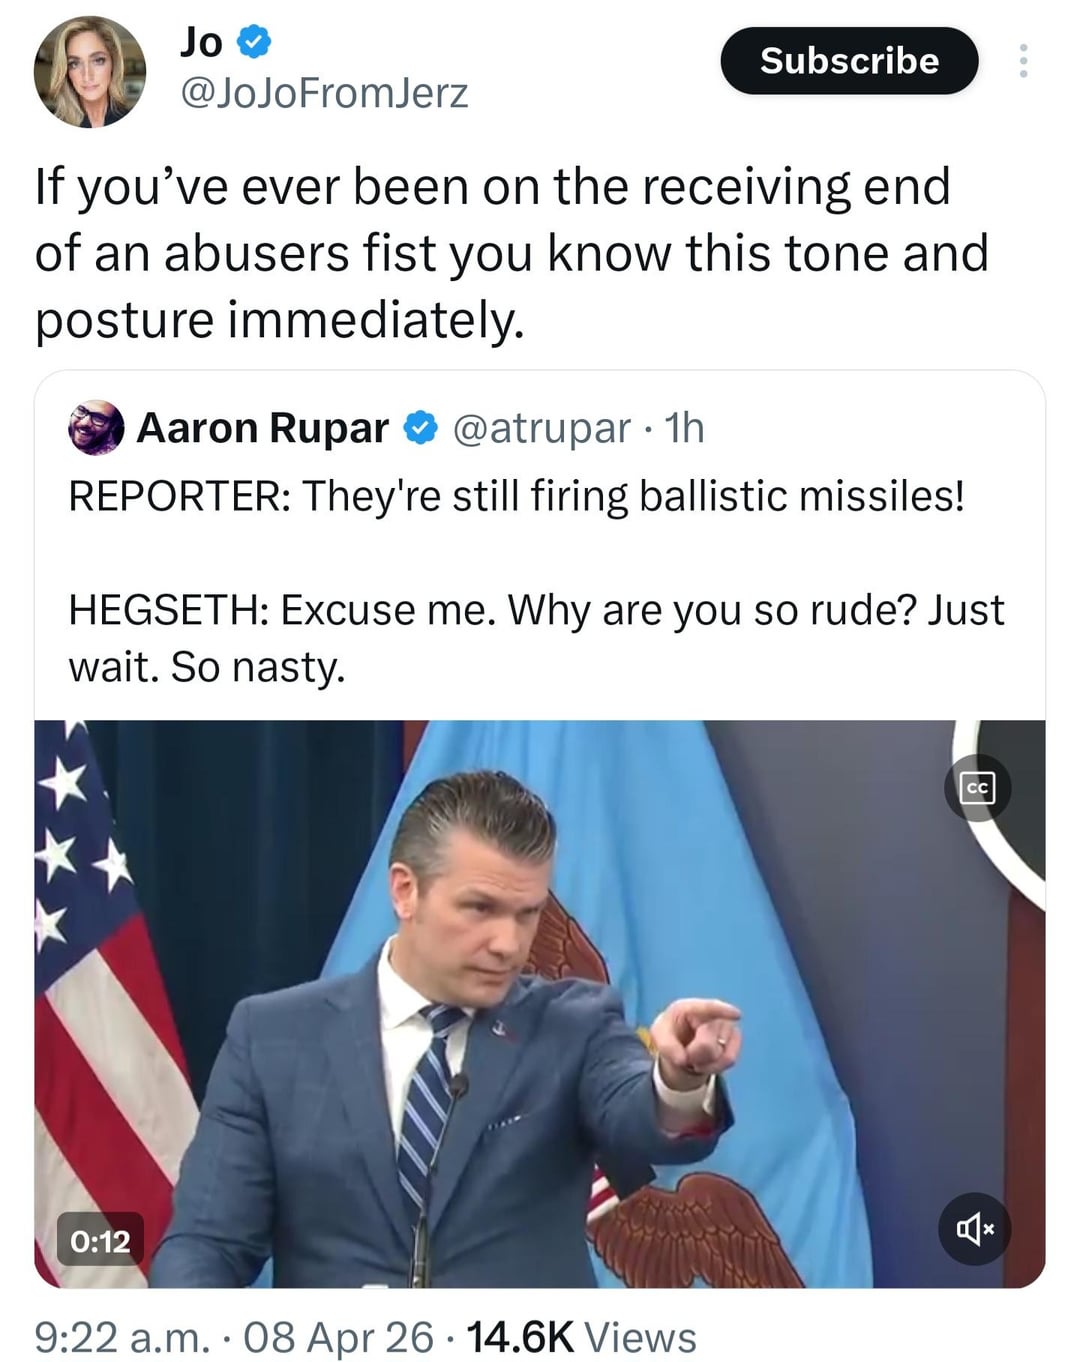Click the "1h" quoted tweet timestamp
Viewport: 1080px width, 1362px height.
tap(686, 428)
